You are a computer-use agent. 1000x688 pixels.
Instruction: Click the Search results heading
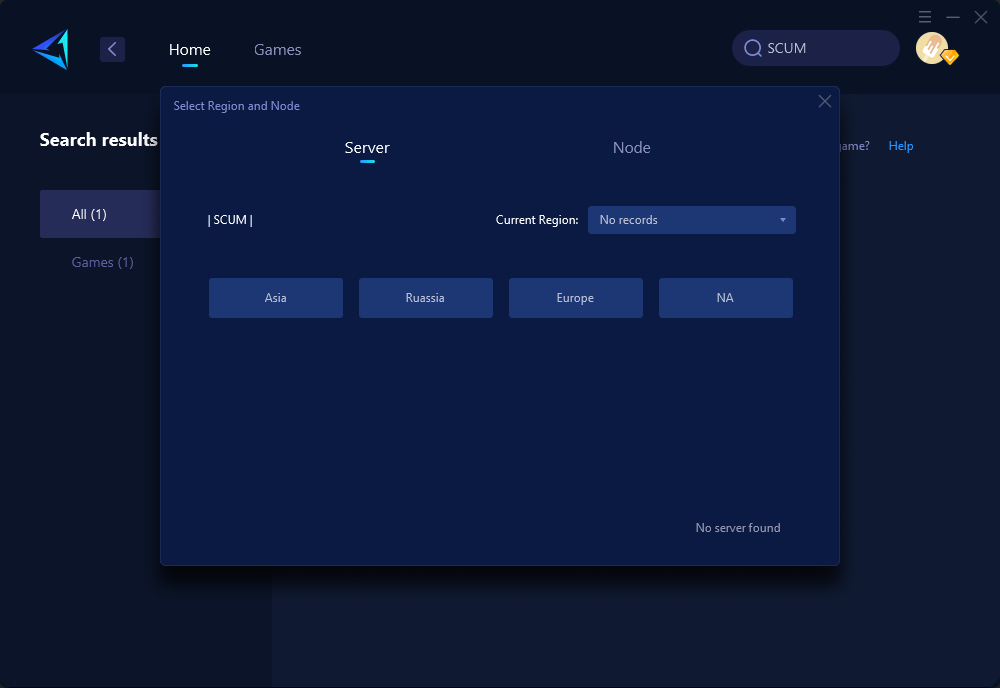(x=98, y=140)
